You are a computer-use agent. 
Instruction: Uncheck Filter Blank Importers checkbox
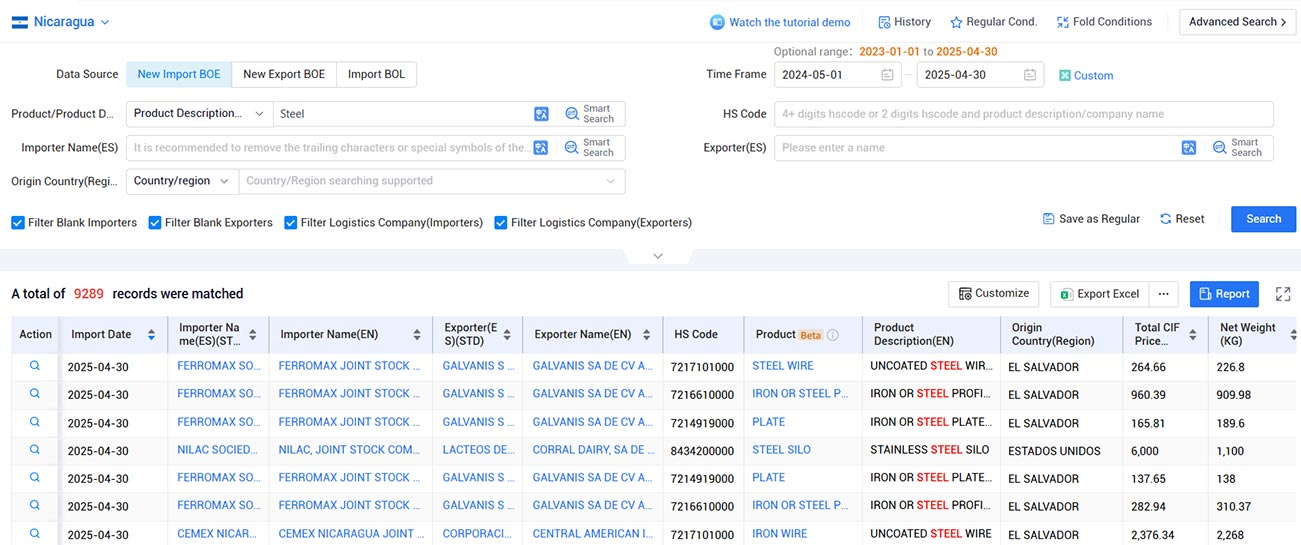click(x=18, y=223)
